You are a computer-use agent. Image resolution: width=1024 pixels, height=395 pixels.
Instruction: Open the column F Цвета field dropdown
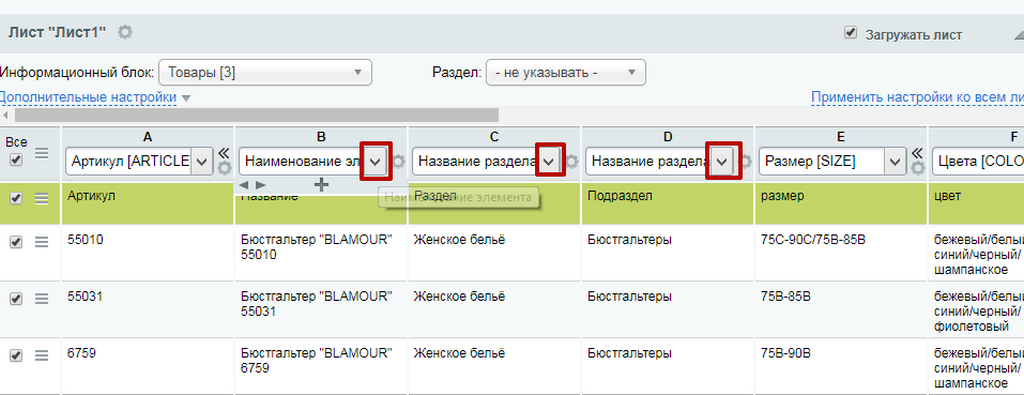pos(978,161)
